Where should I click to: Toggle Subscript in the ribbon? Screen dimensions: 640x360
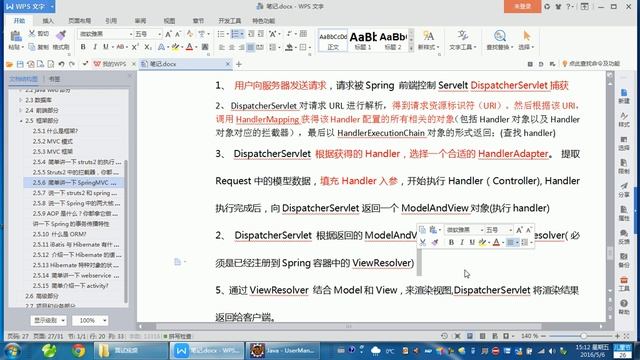[x=148, y=47]
